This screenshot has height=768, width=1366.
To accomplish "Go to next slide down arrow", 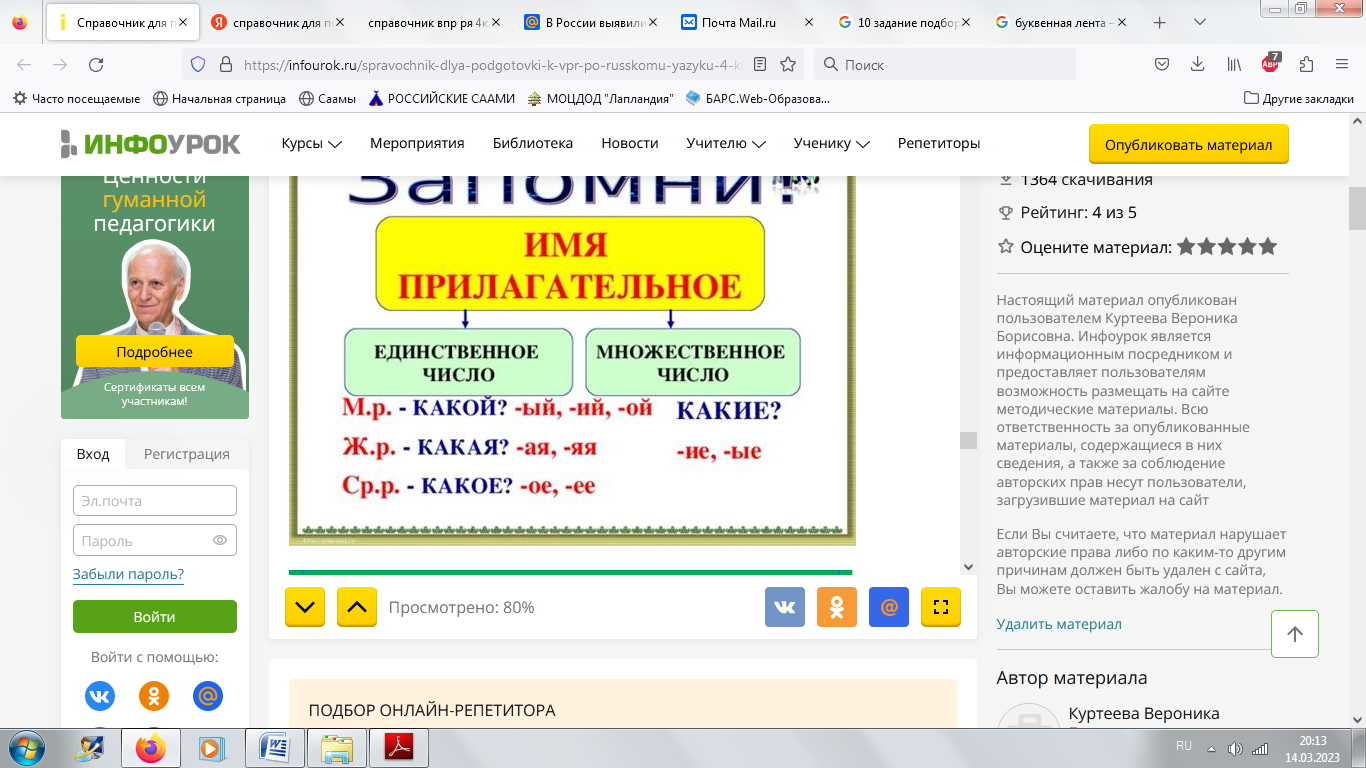I will (305, 607).
